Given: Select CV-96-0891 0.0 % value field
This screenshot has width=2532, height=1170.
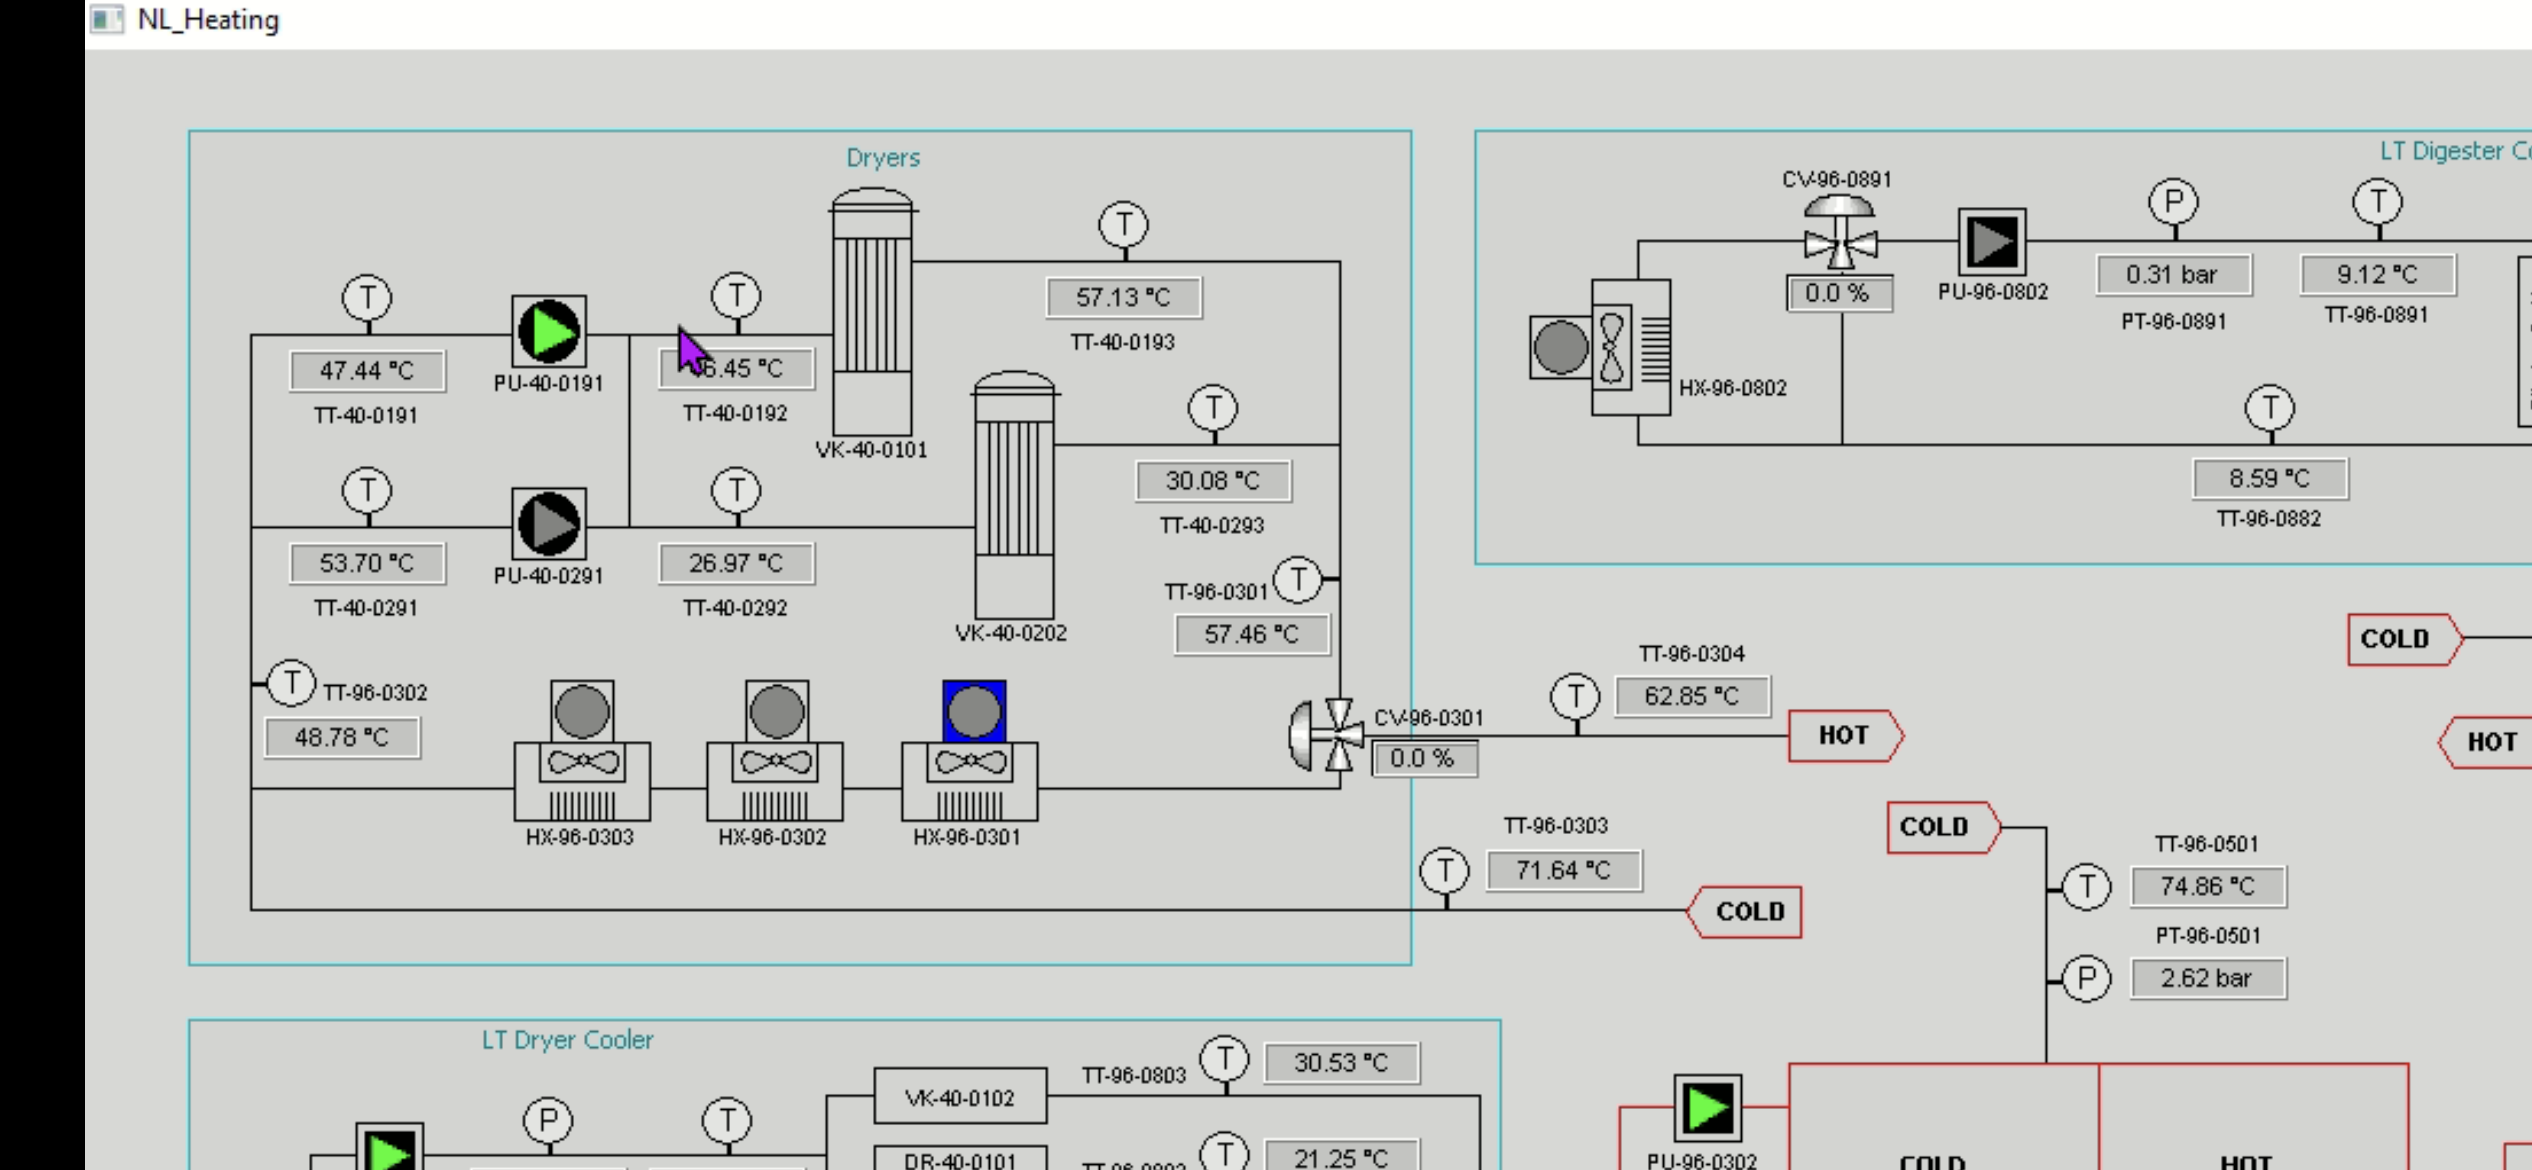Looking at the screenshot, I should [1838, 294].
